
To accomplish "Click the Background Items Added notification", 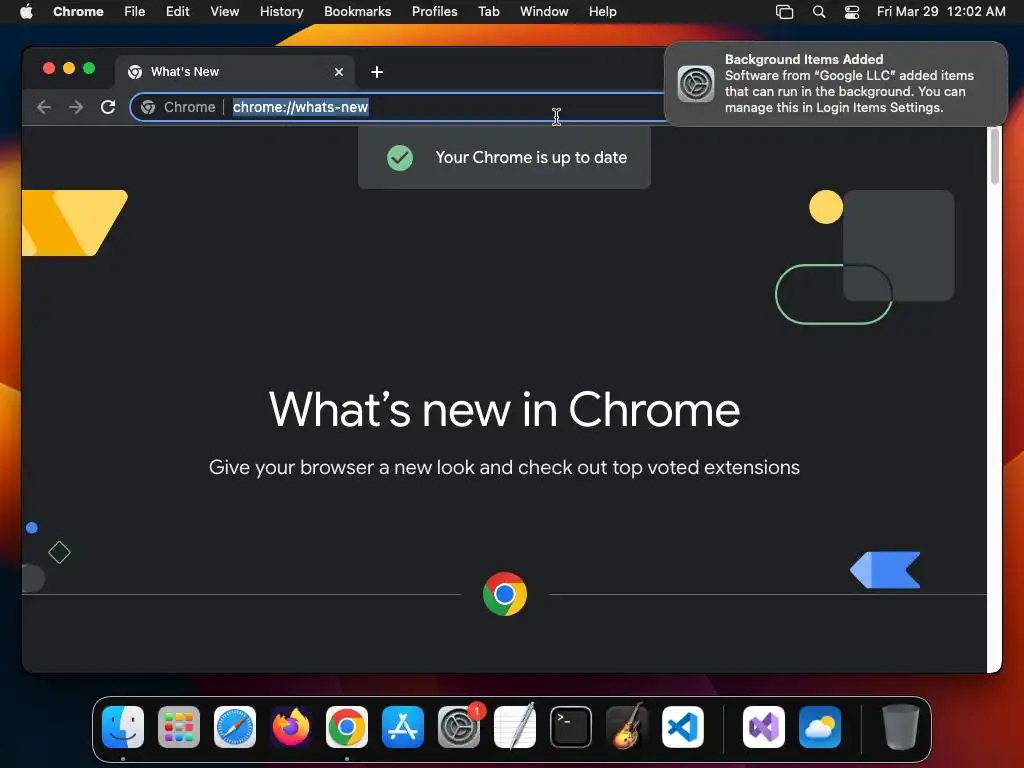I will click(x=835, y=84).
